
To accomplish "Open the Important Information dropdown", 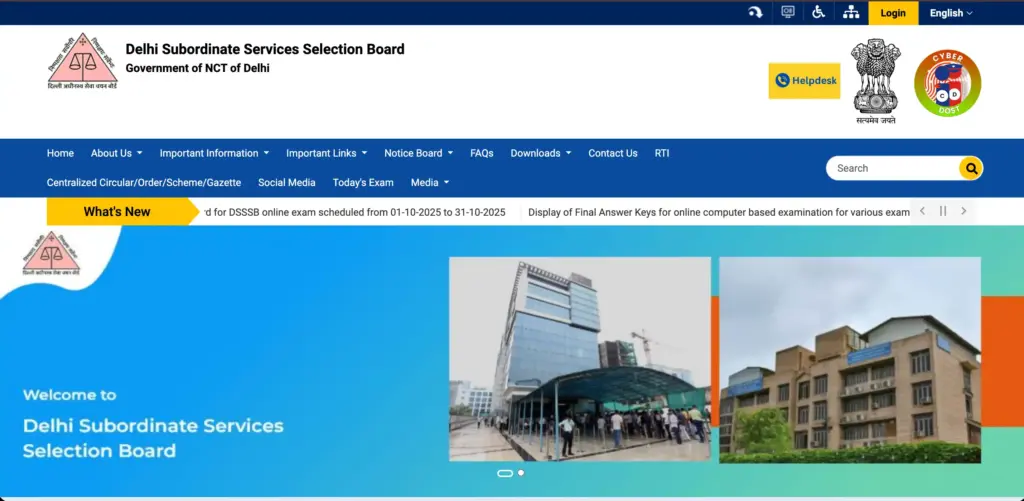I will tap(214, 153).
